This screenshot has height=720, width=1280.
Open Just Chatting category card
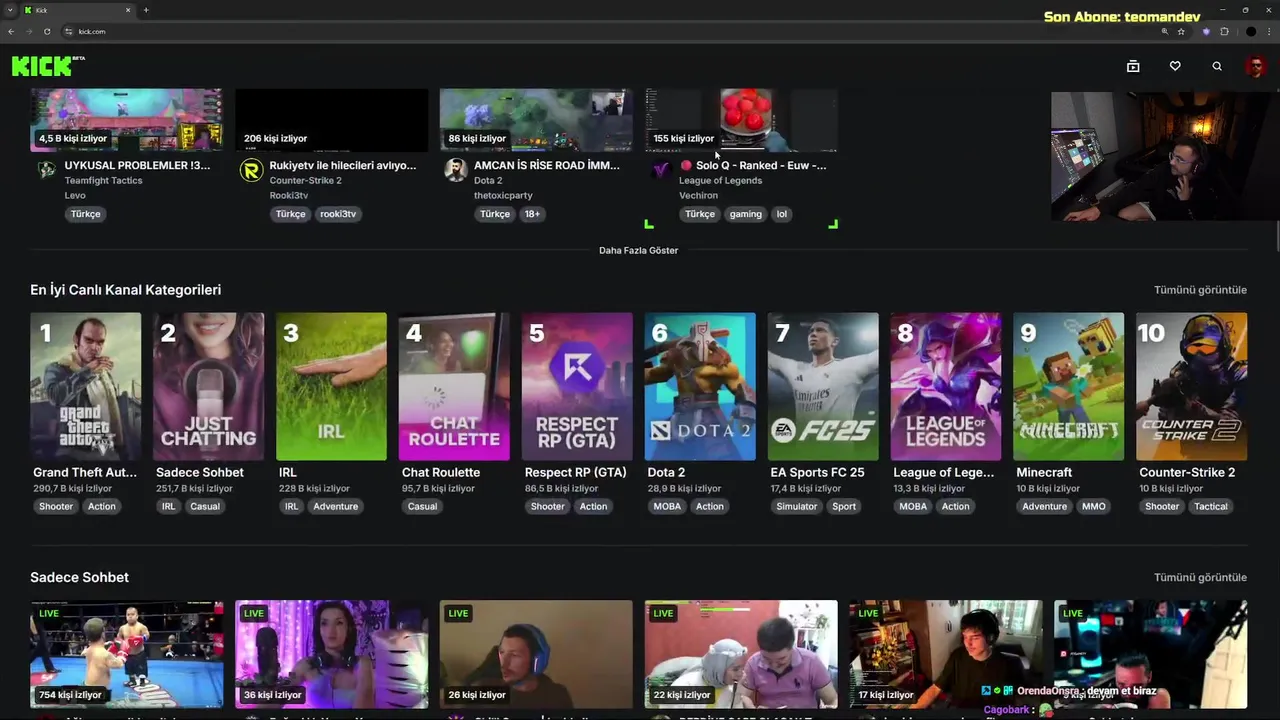pos(208,387)
